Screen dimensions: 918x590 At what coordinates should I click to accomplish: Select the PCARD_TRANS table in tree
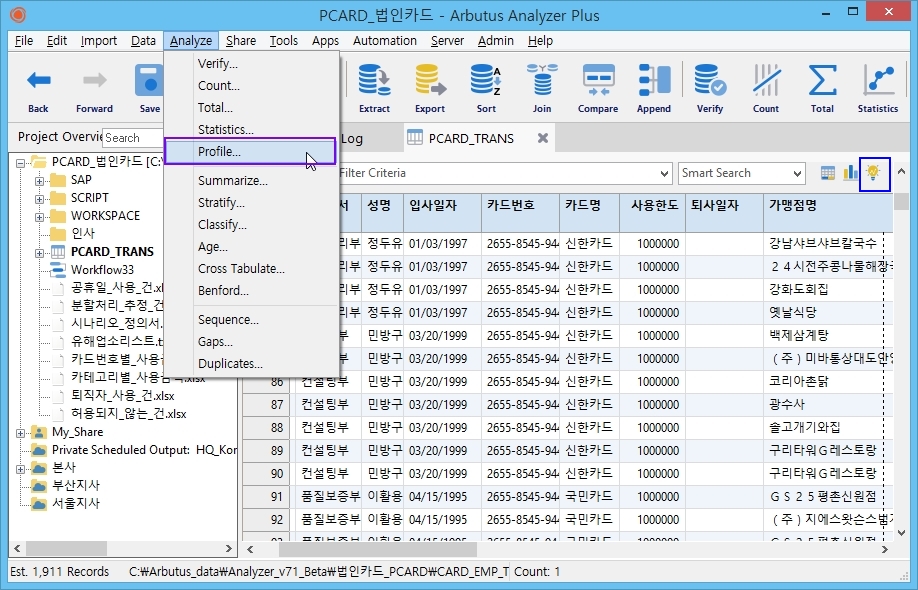(x=112, y=252)
